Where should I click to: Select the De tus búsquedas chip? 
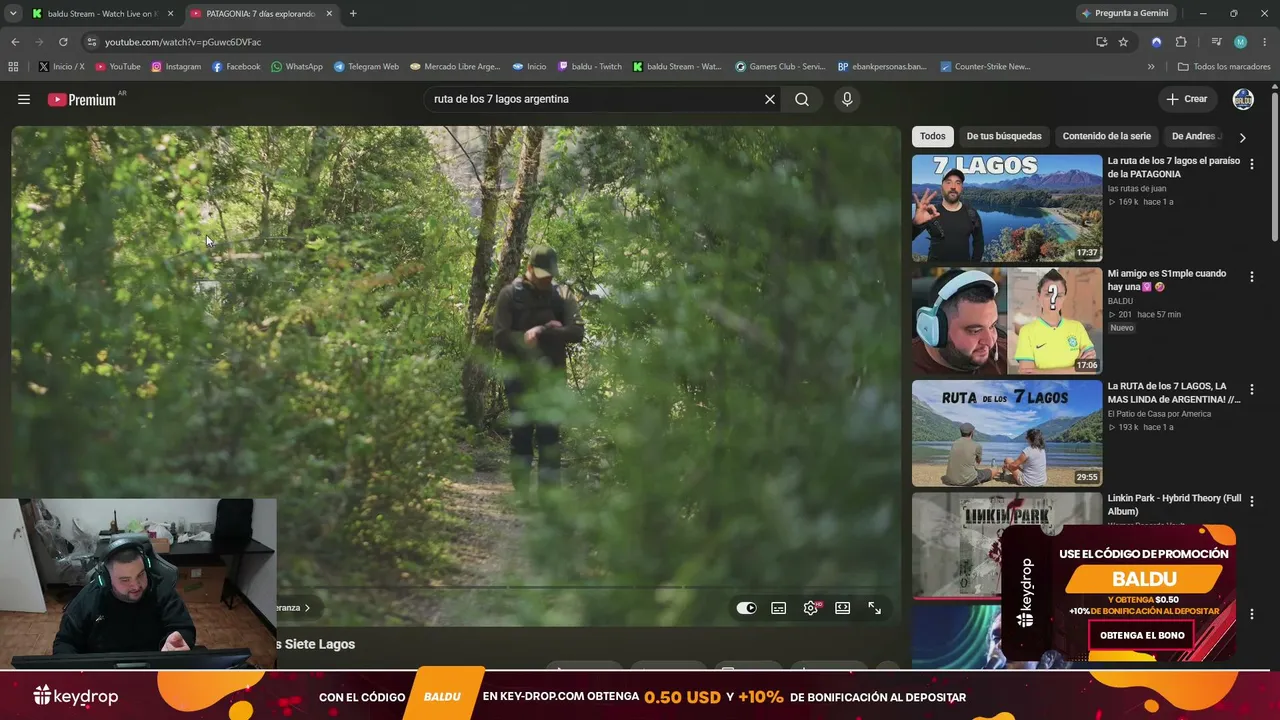coord(1004,136)
